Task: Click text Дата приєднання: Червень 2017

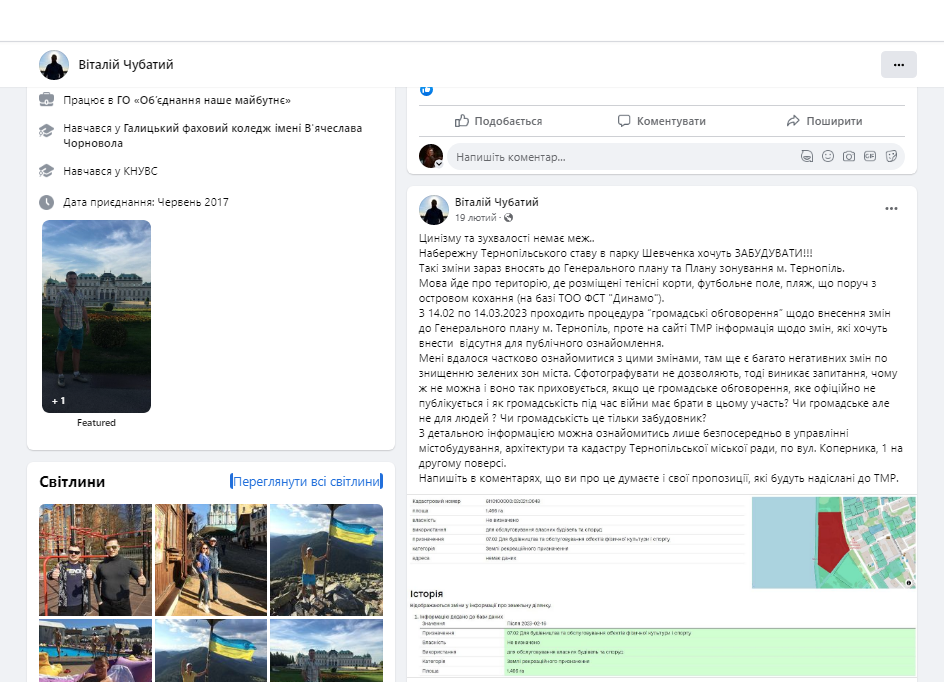Action: point(146,202)
